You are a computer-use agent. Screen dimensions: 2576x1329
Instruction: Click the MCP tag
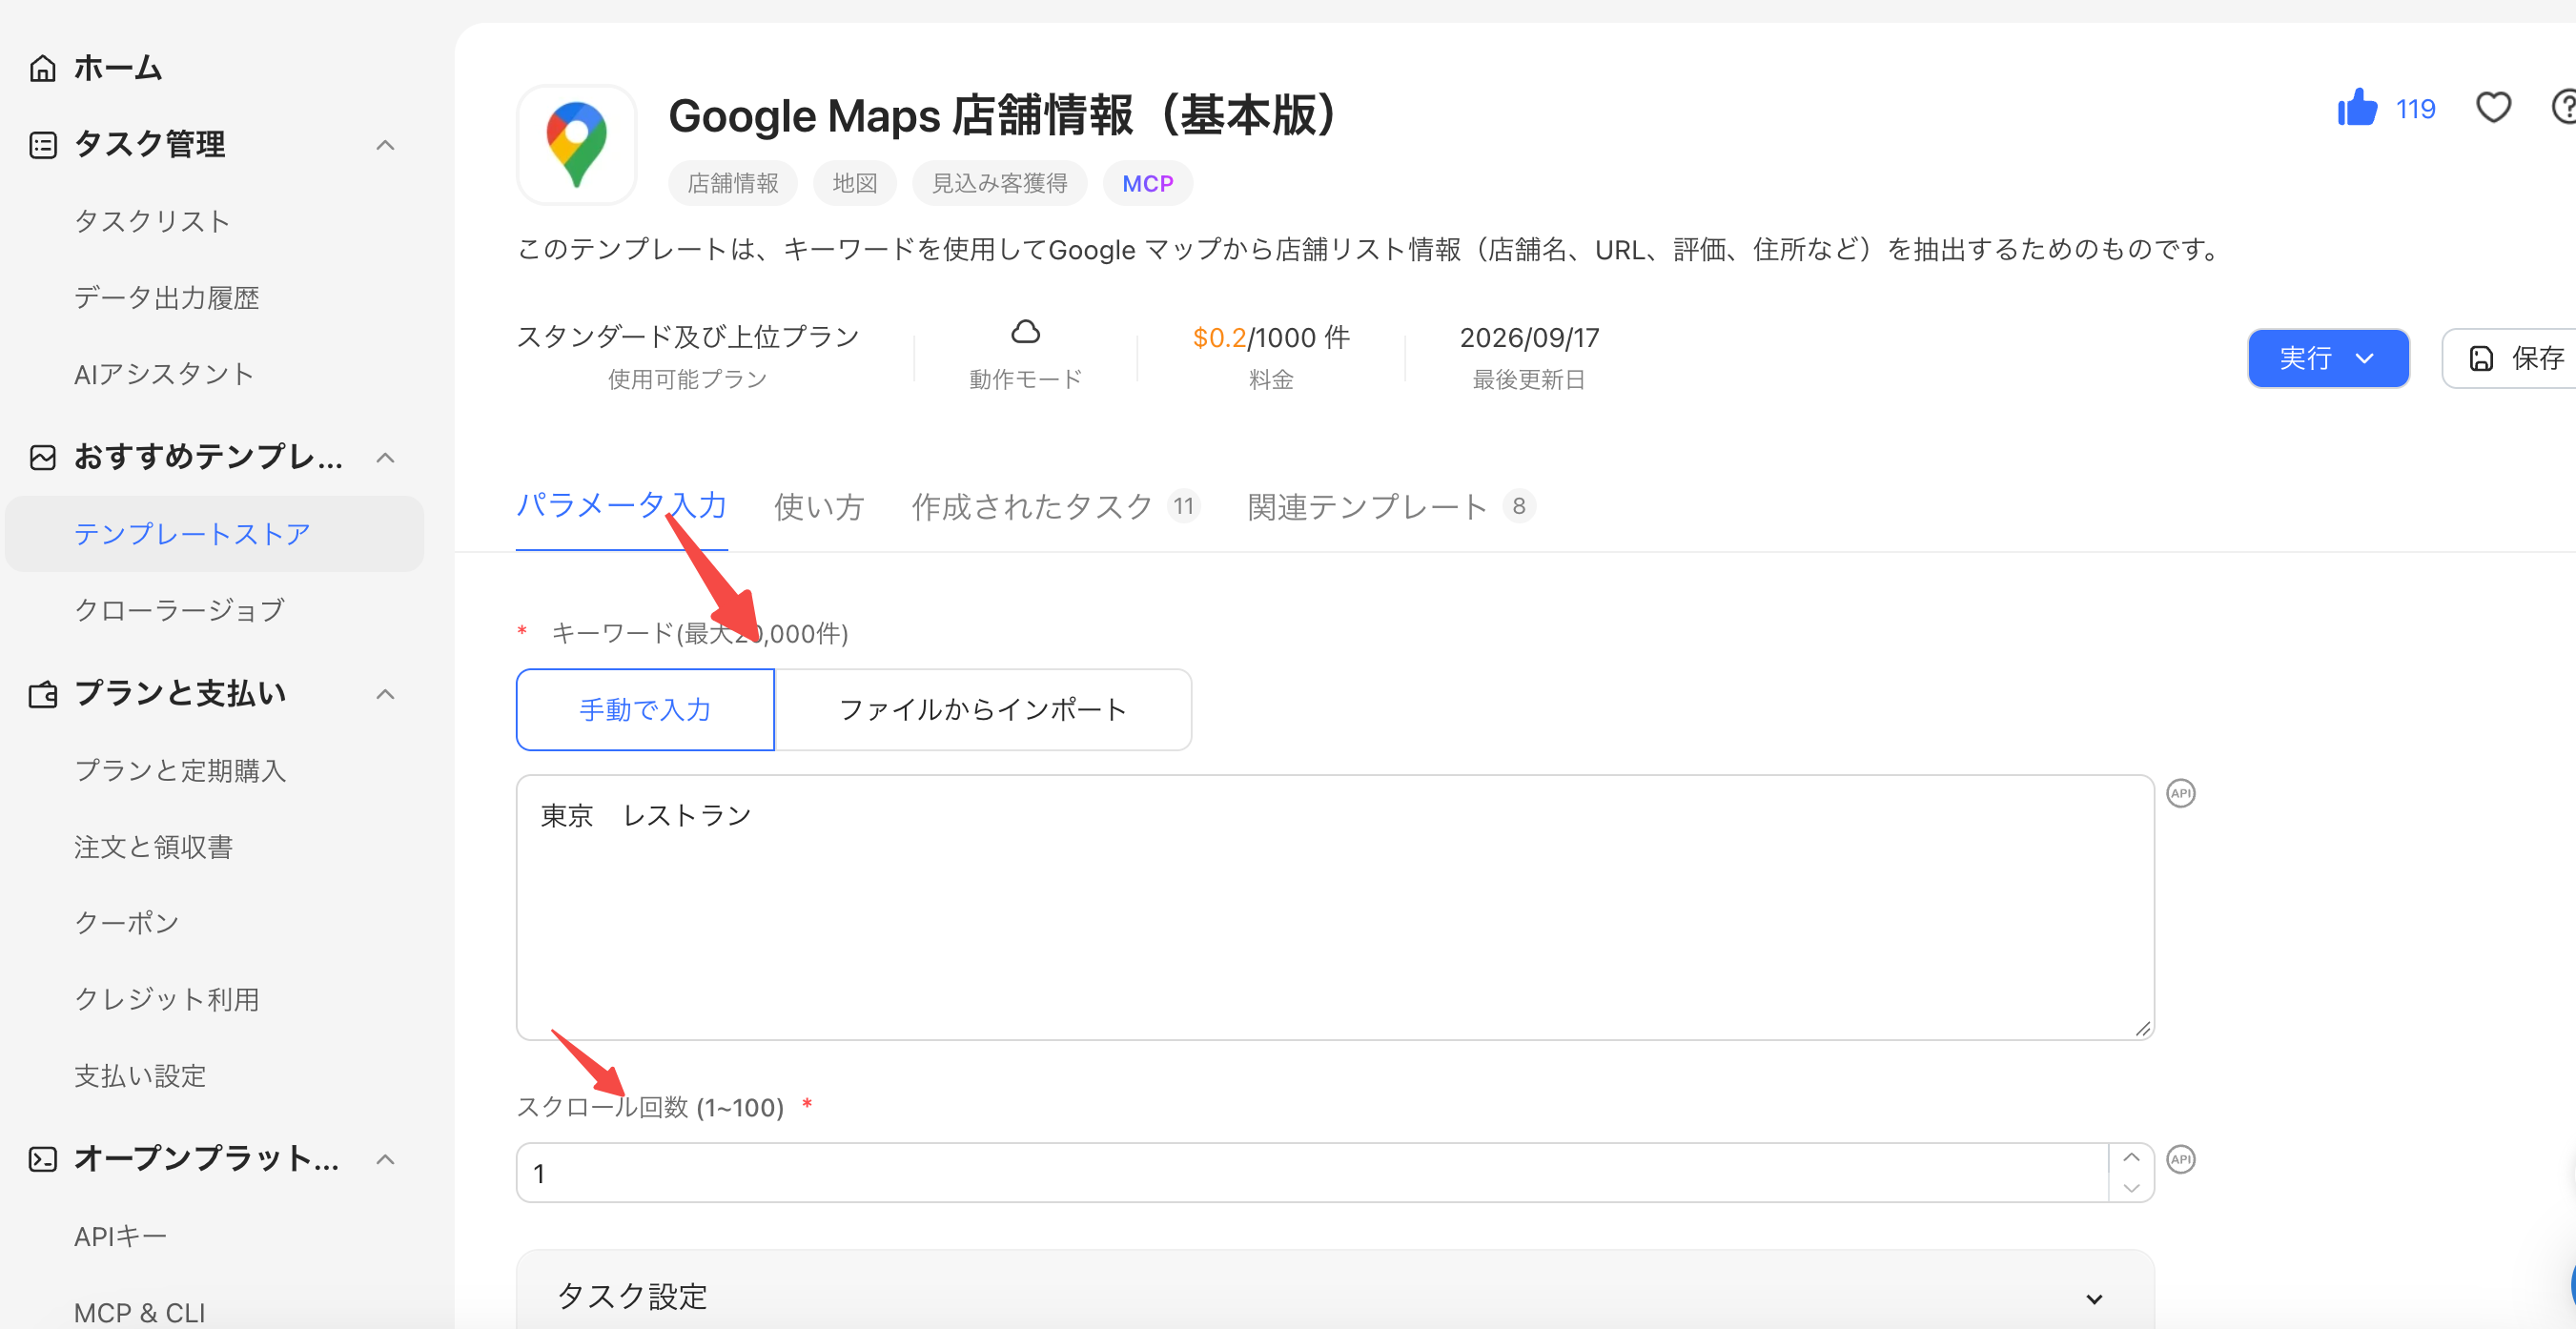click(1147, 183)
